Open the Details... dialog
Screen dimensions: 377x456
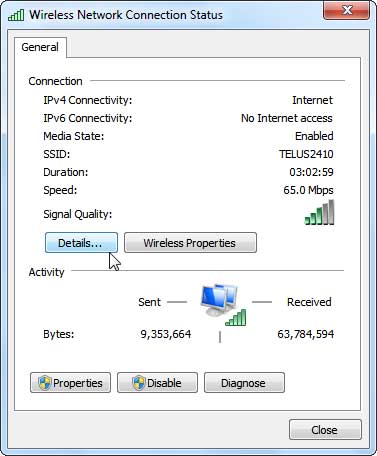[x=81, y=243]
